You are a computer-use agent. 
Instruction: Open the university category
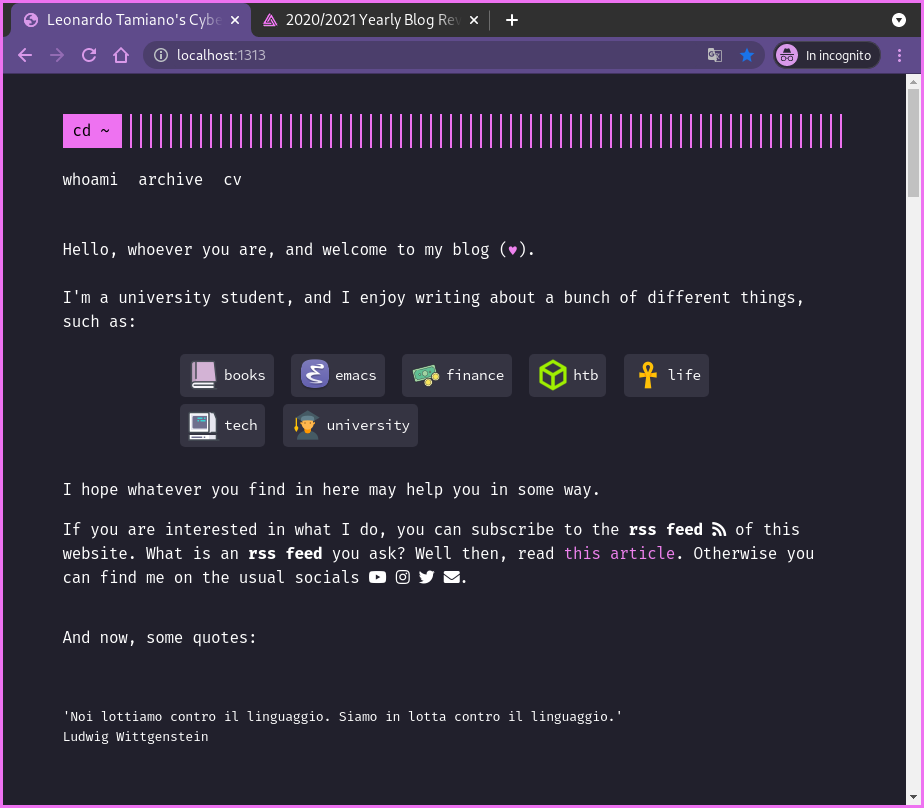(x=351, y=426)
